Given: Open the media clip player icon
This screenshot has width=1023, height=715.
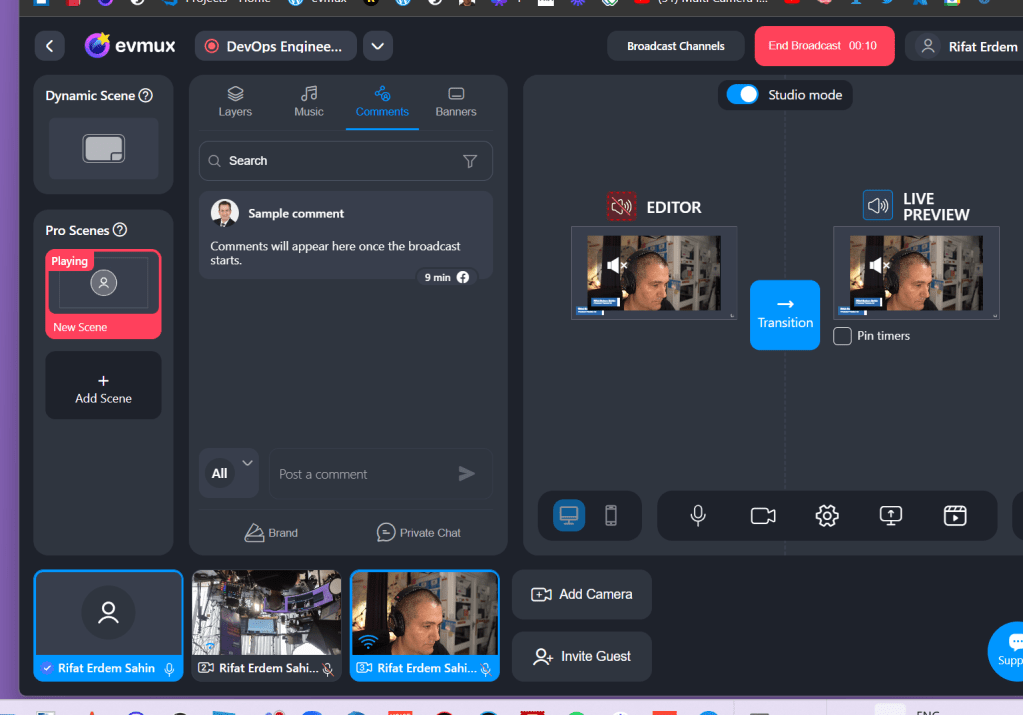Looking at the screenshot, I should click(x=954, y=515).
